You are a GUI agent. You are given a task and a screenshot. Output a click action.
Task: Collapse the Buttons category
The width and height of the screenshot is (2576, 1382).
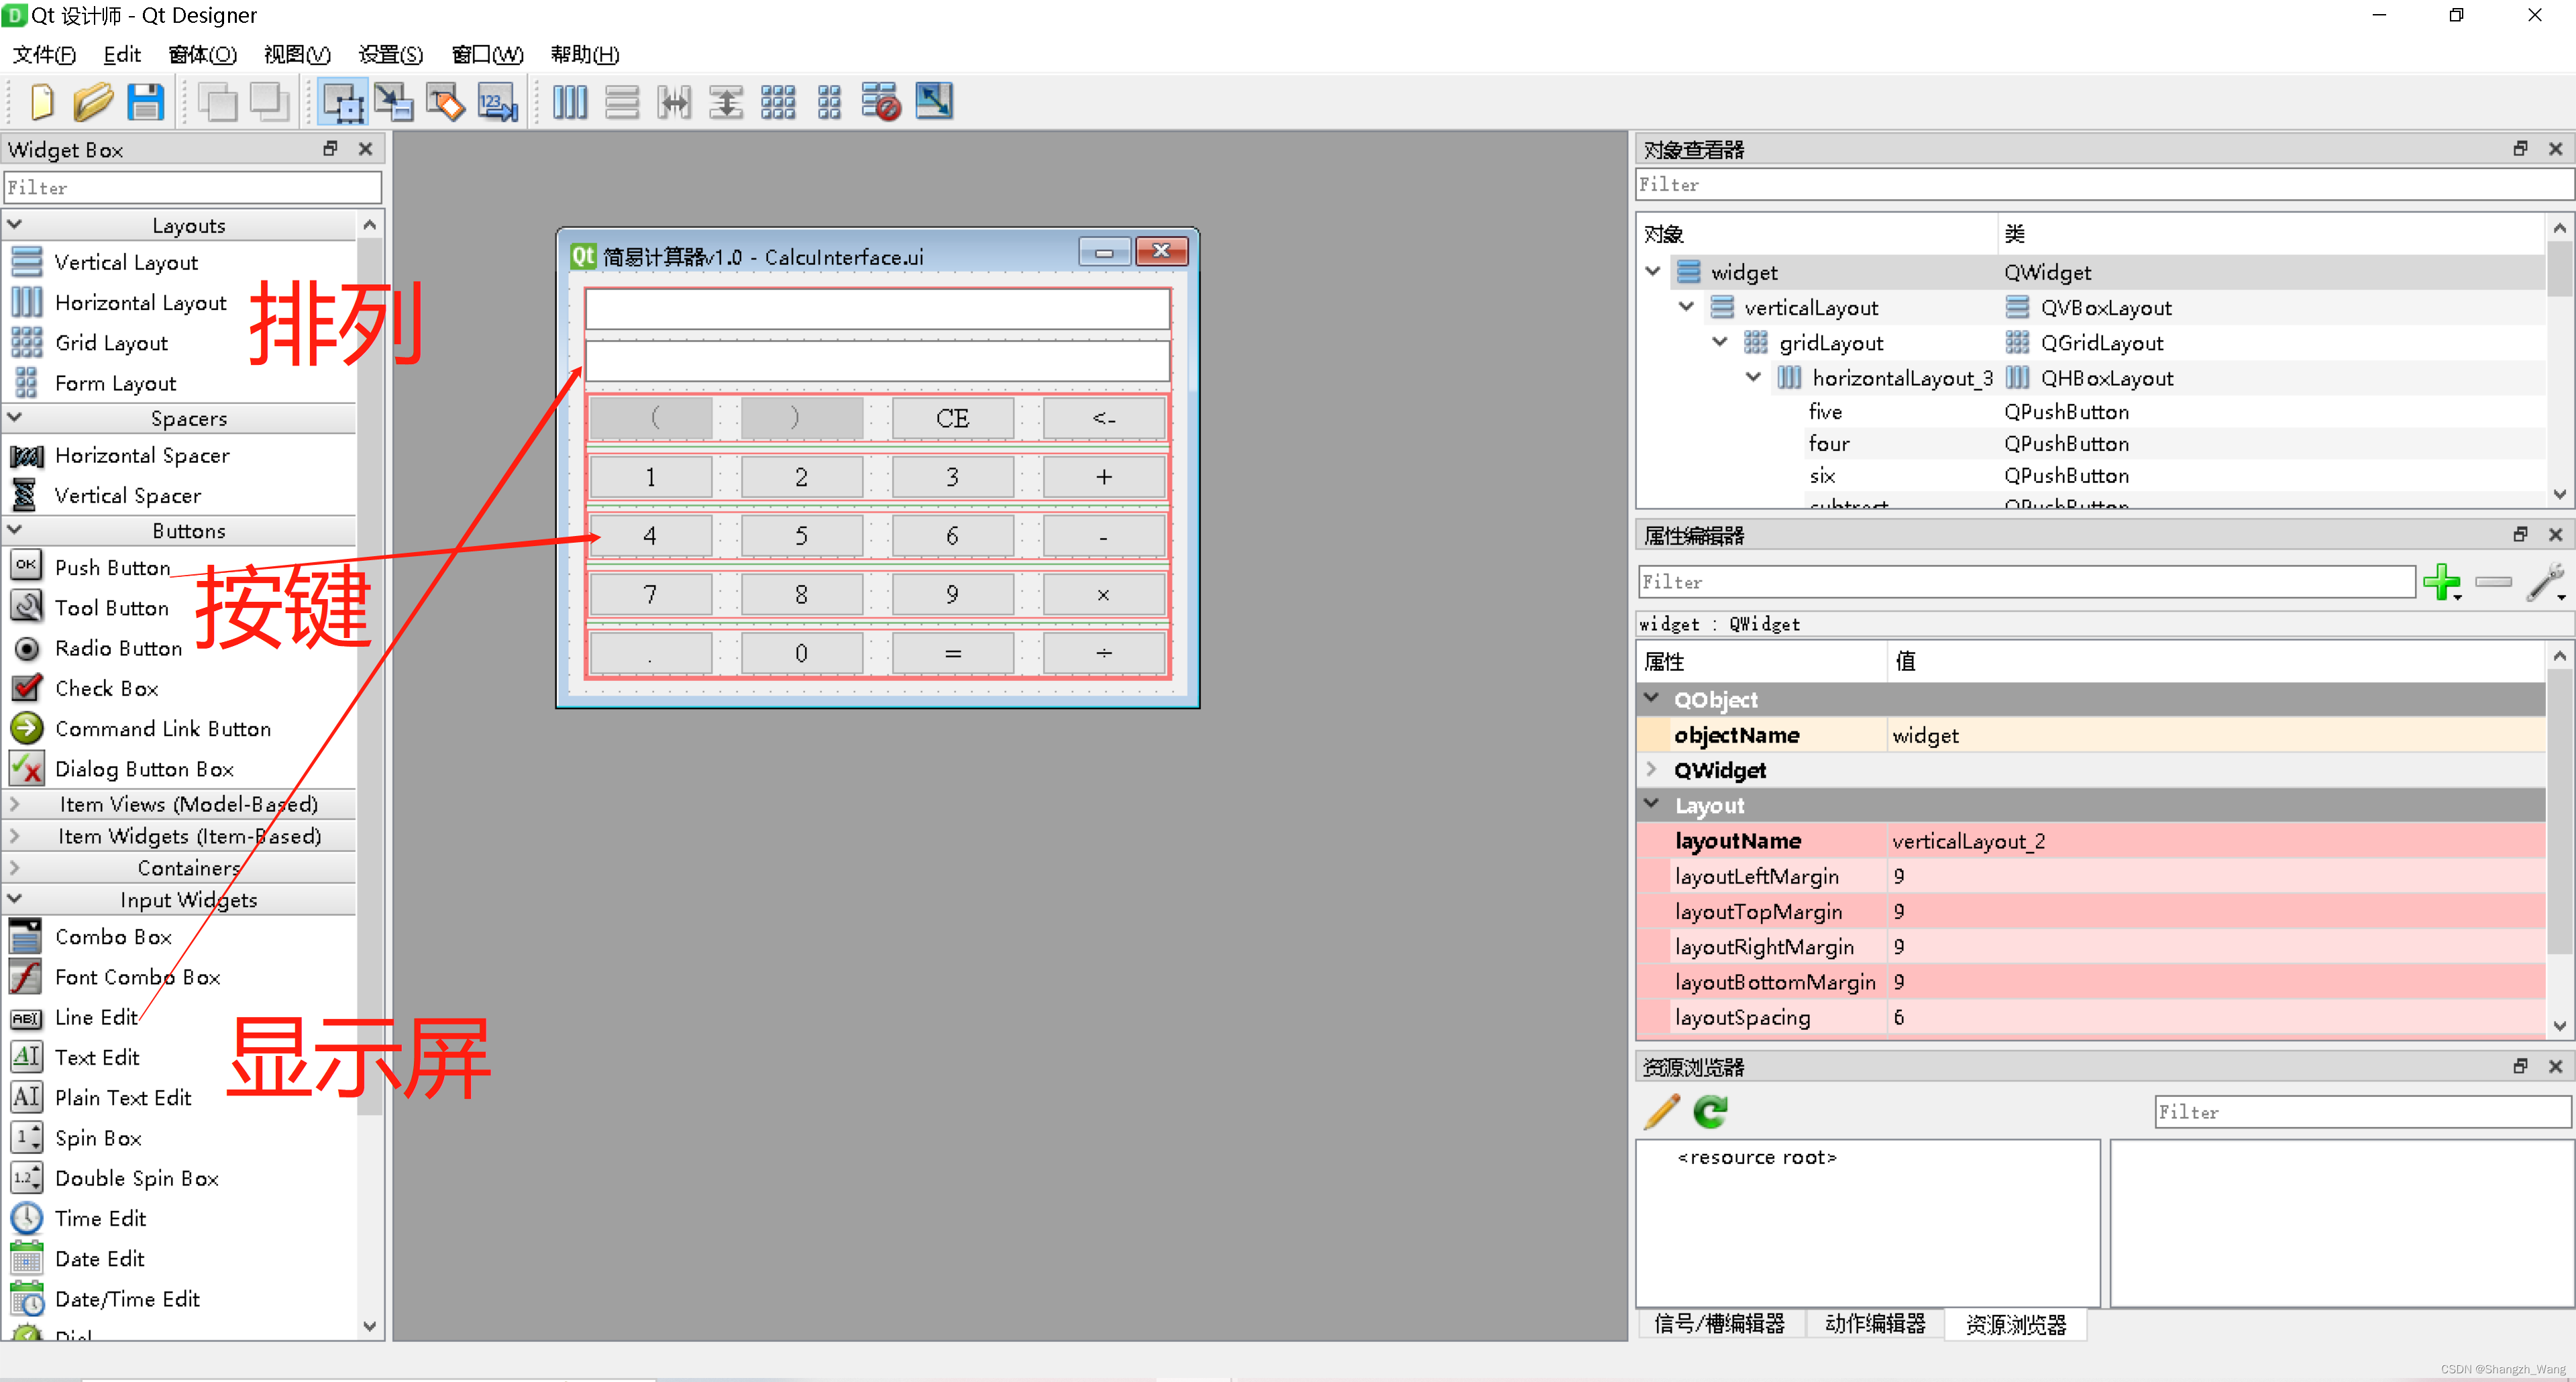pyautogui.click(x=15, y=530)
